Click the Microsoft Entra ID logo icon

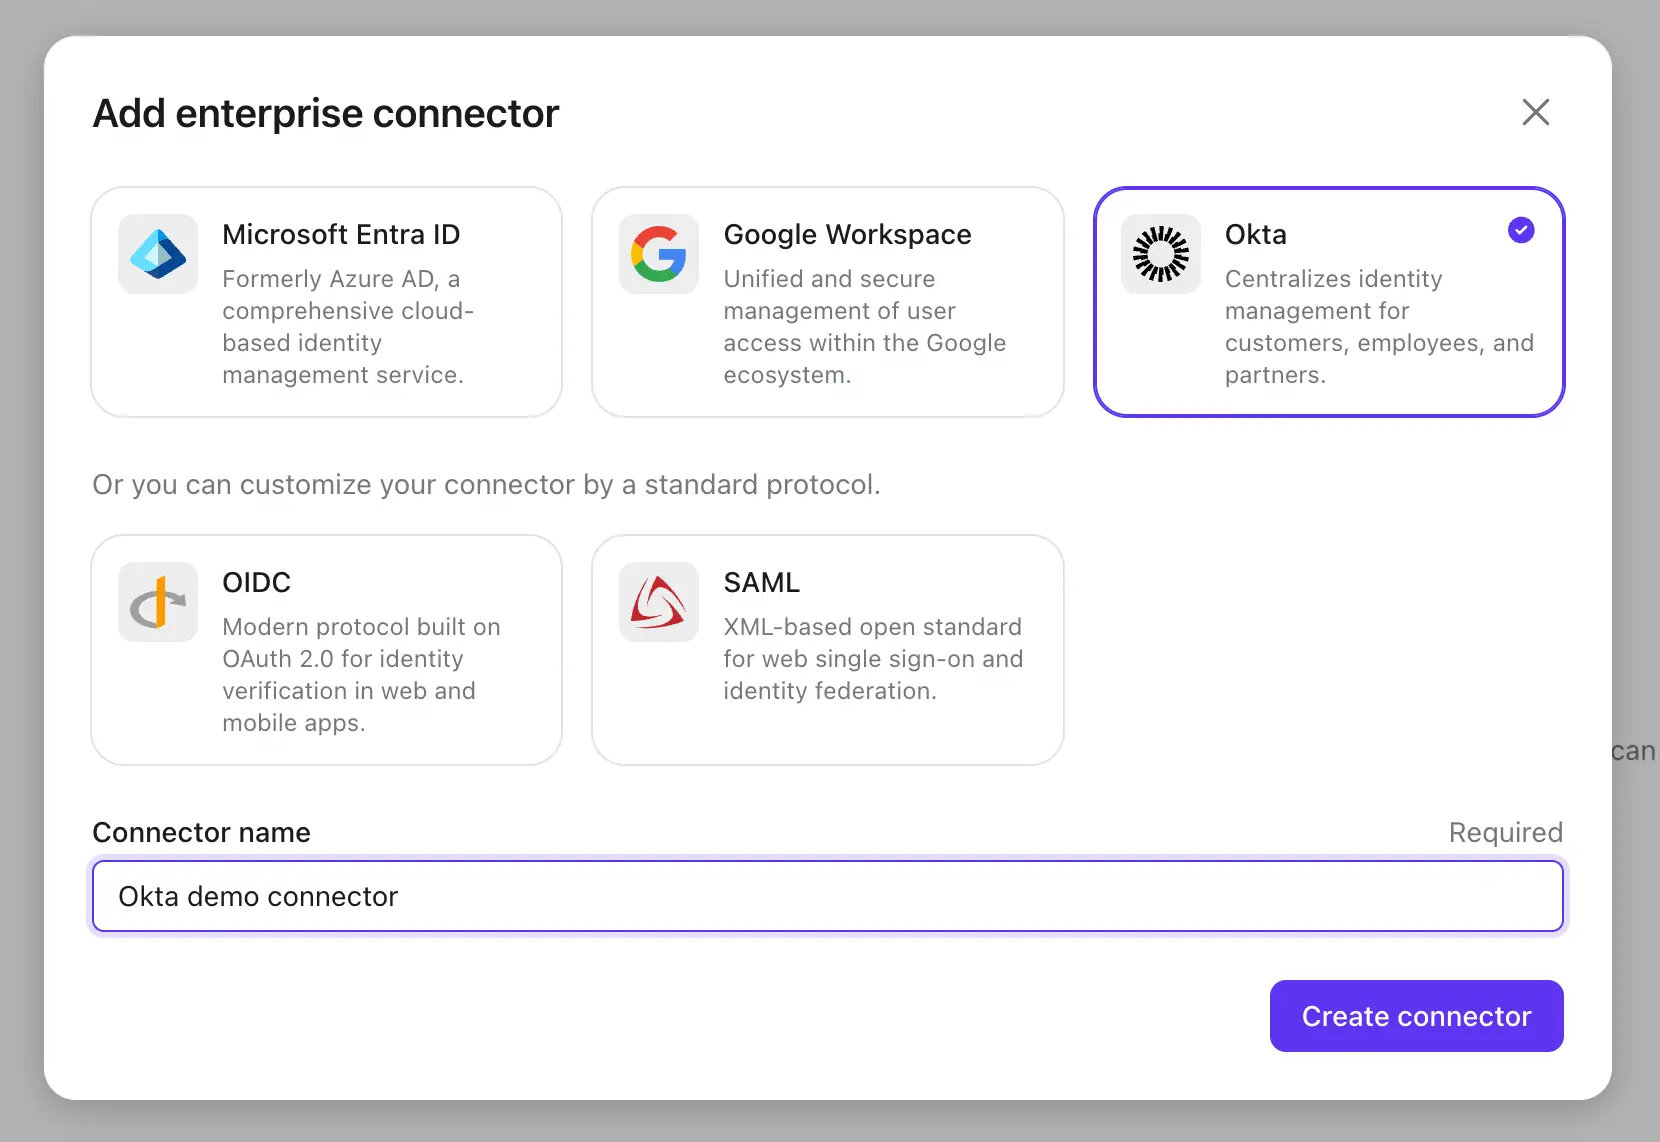pos(157,254)
